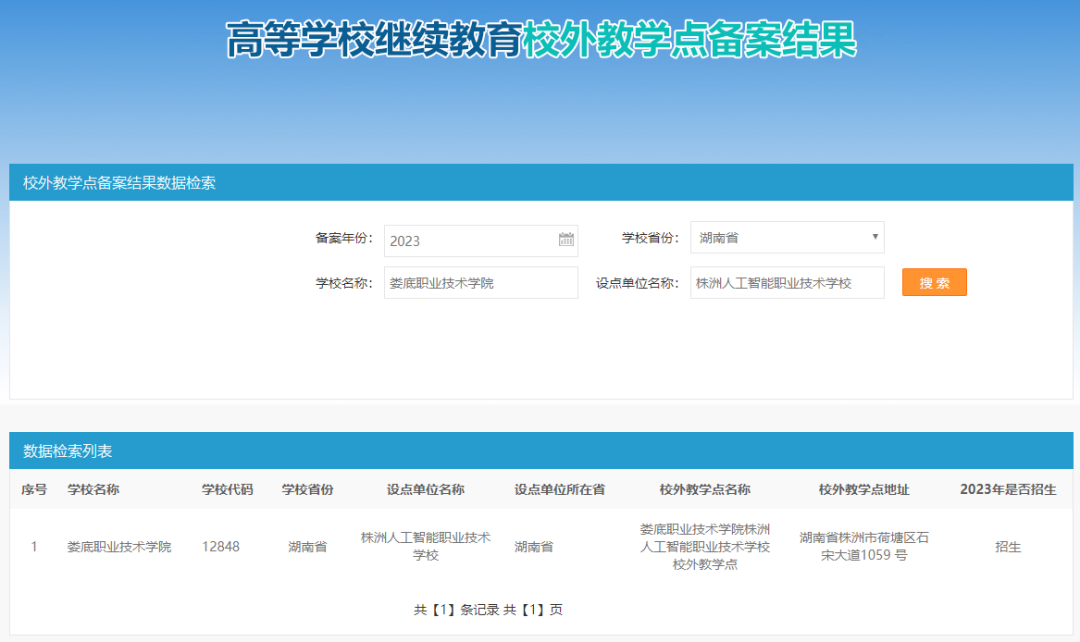Click the page title 高等学校继续教育校外教学点备案结果

point(540,40)
